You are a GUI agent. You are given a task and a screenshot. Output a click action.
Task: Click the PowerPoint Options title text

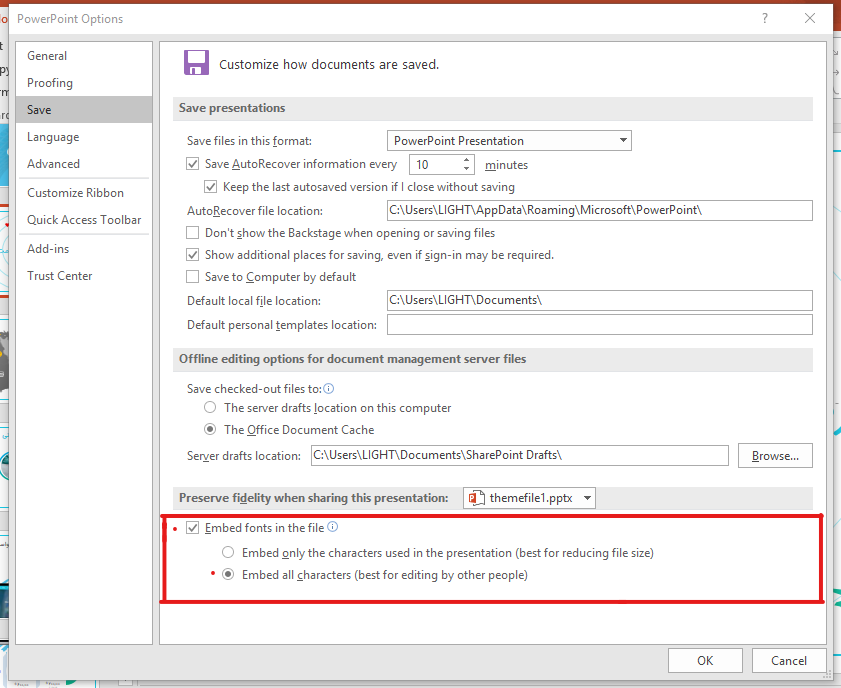[70, 19]
